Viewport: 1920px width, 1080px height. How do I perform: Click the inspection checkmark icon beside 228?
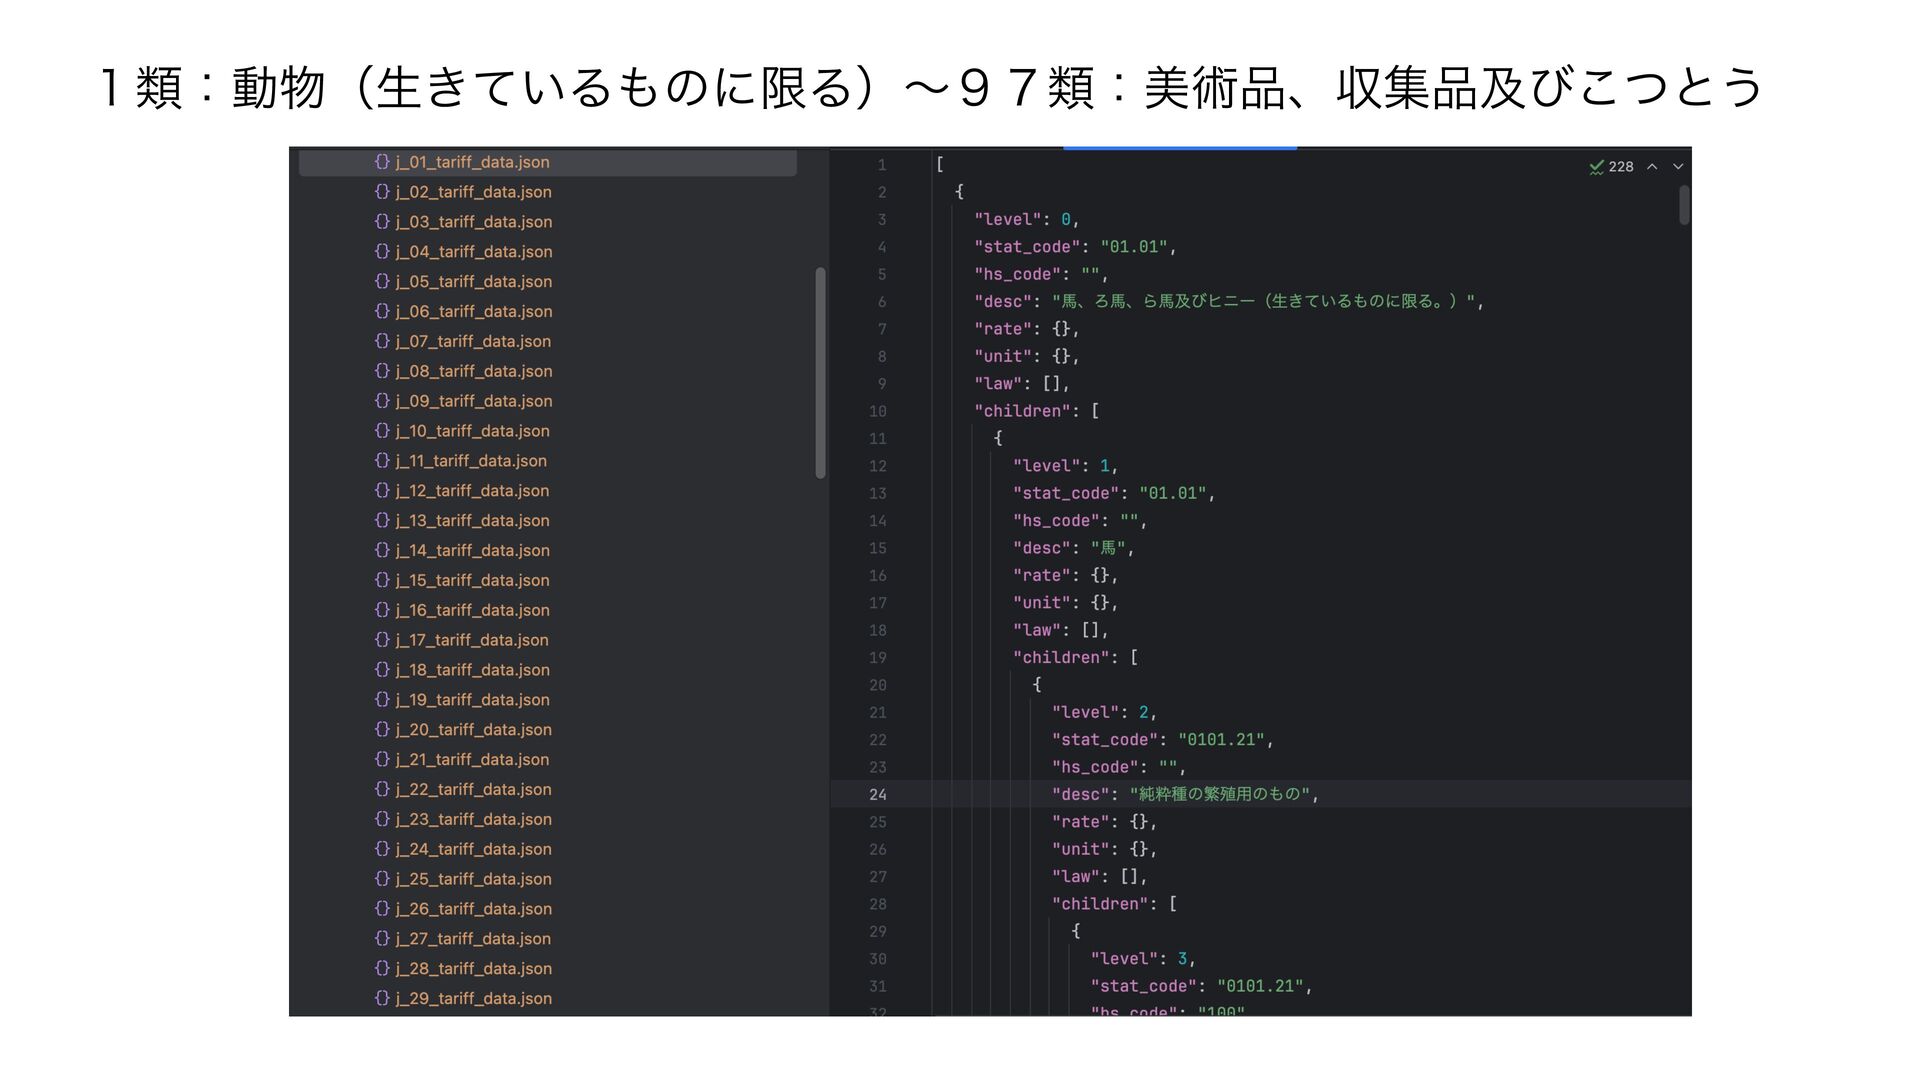tap(1596, 167)
